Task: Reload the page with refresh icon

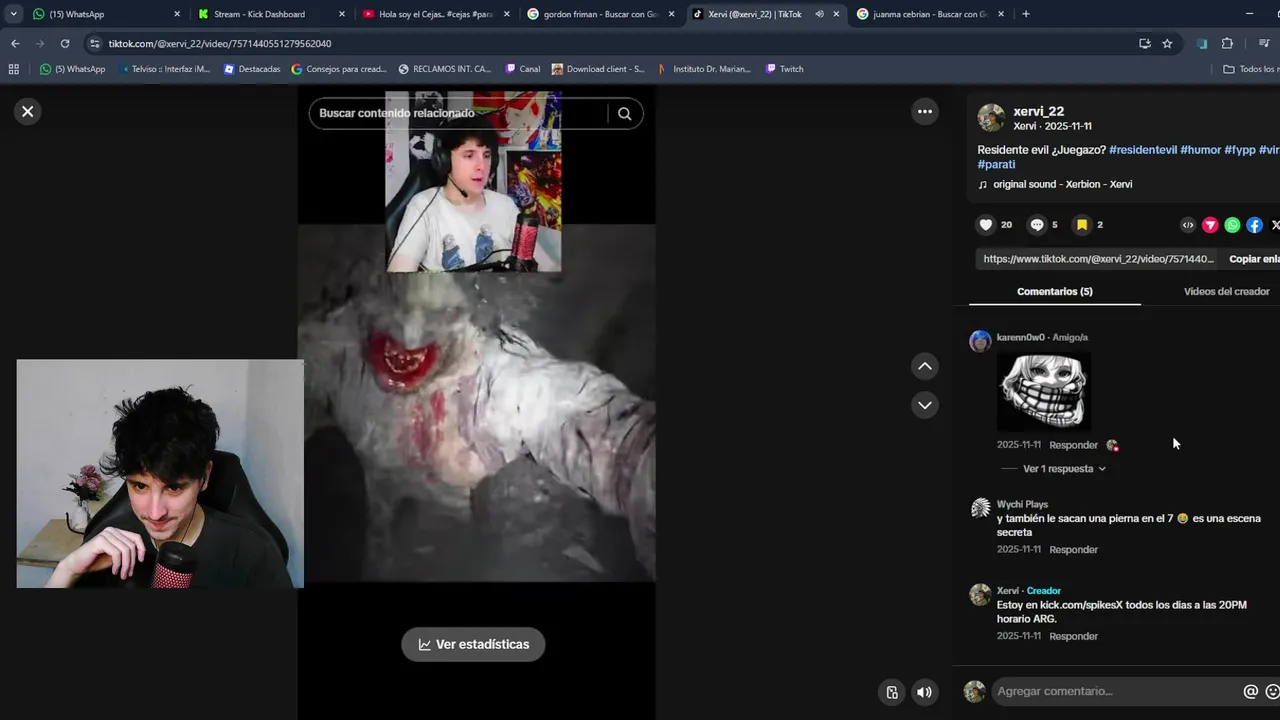Action: click(x=65, y=43)
